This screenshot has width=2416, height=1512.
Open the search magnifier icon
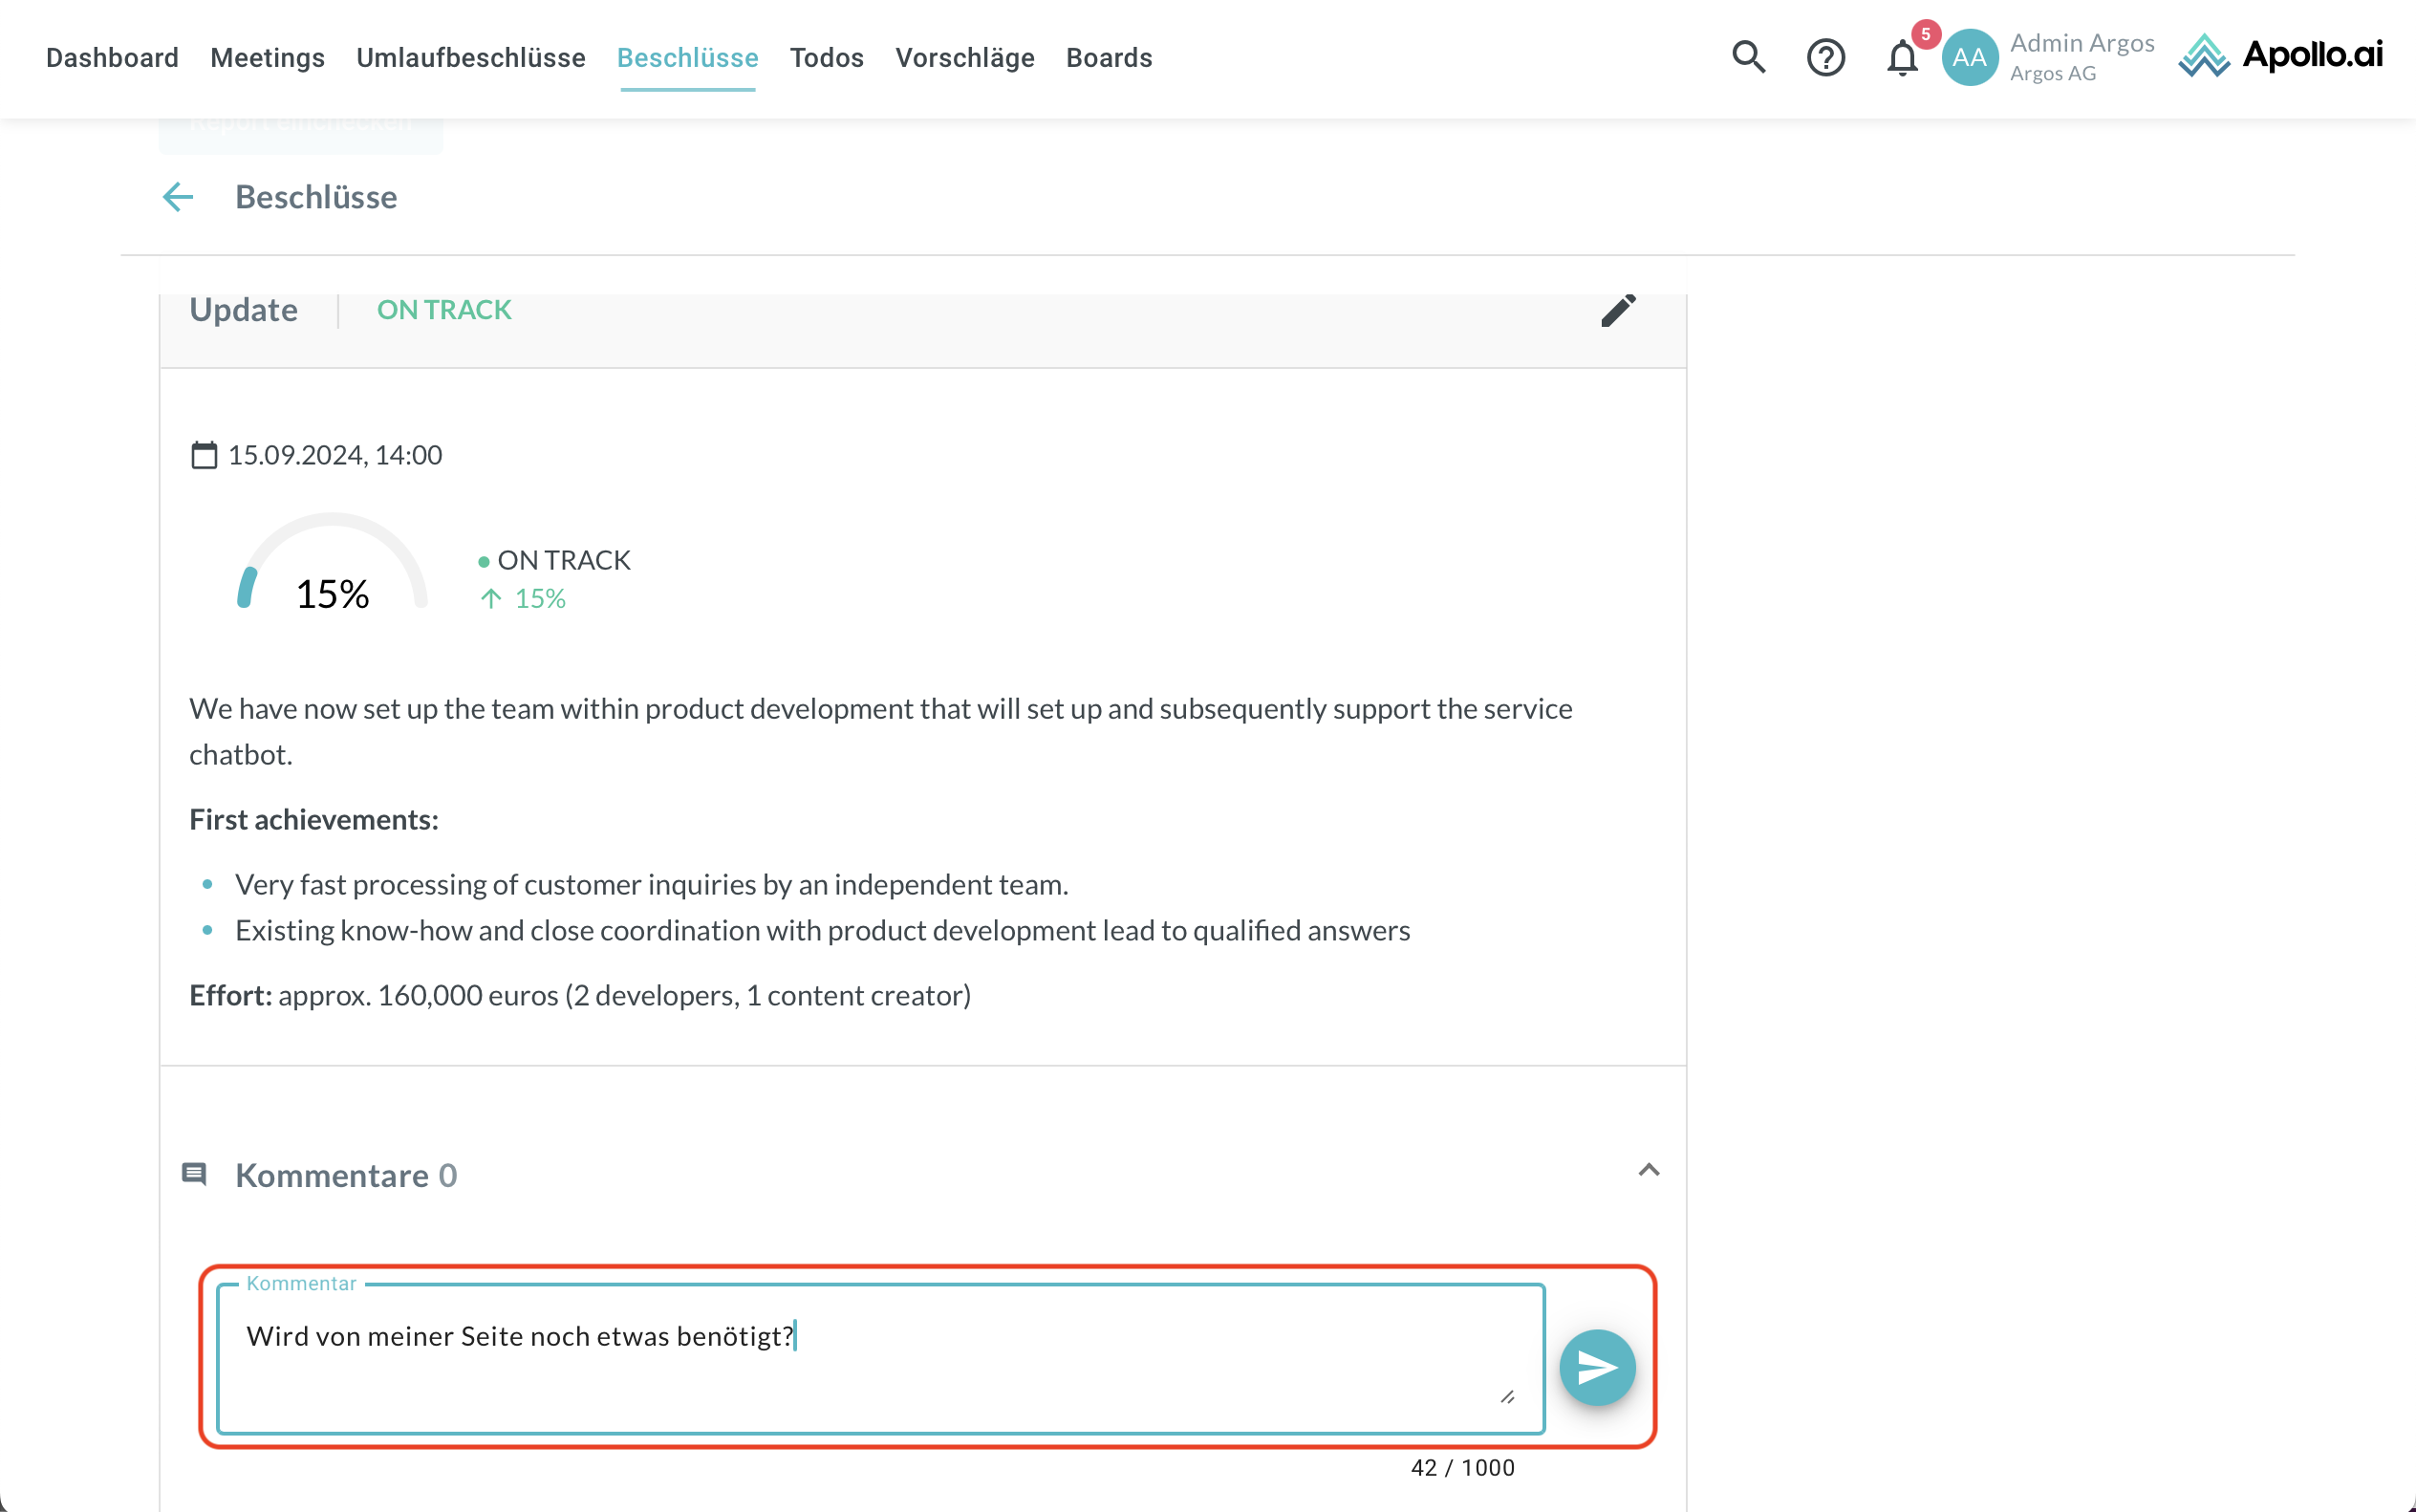[x=1748, y=57]
